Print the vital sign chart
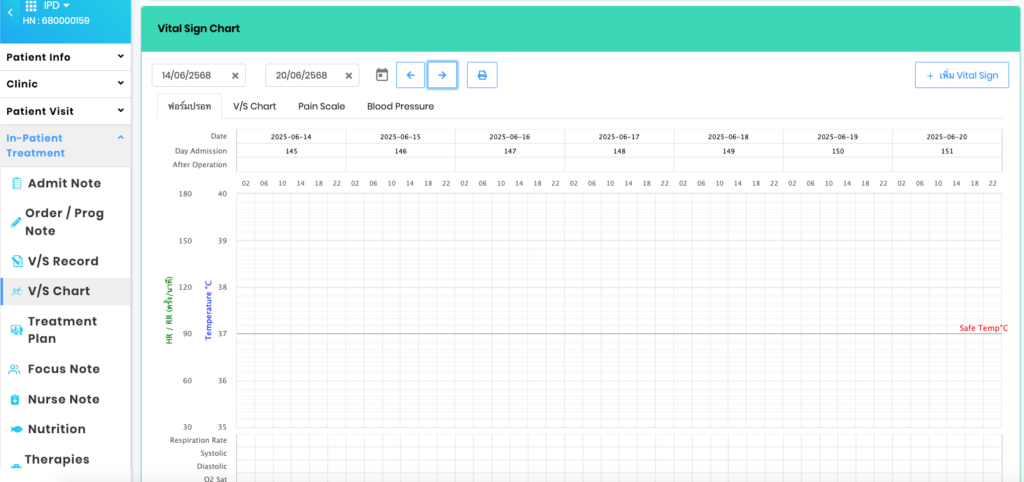 click(482, 75)
